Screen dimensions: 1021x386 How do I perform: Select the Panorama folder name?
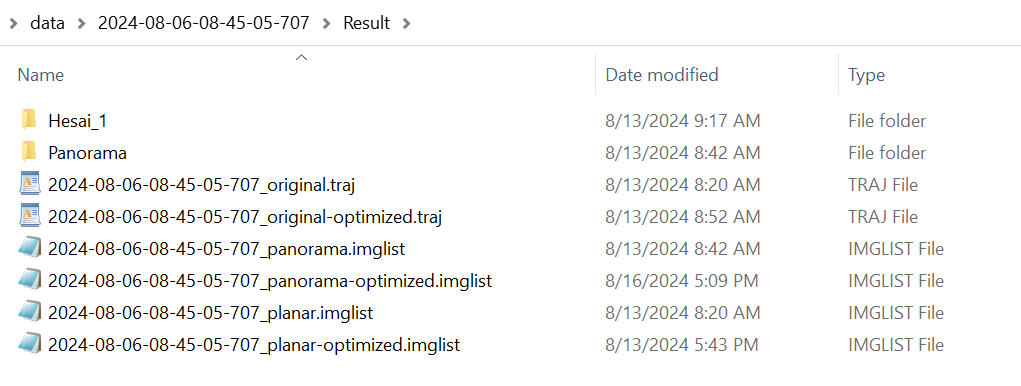[87, 153]
